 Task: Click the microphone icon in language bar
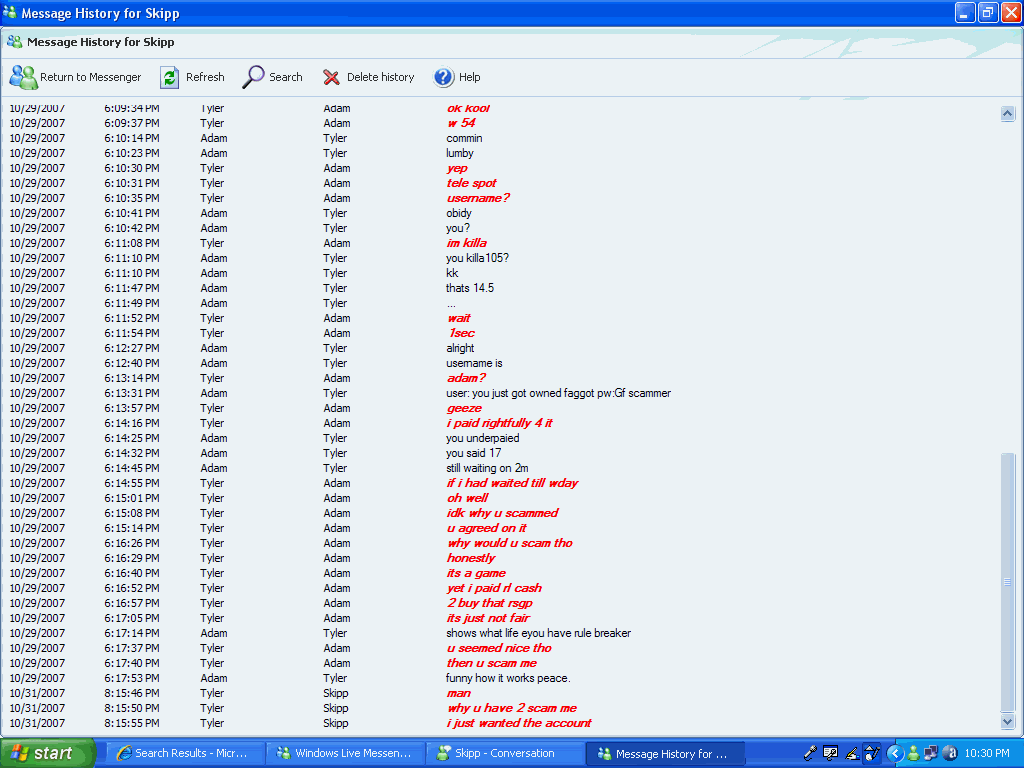click(x=810, y=753)
